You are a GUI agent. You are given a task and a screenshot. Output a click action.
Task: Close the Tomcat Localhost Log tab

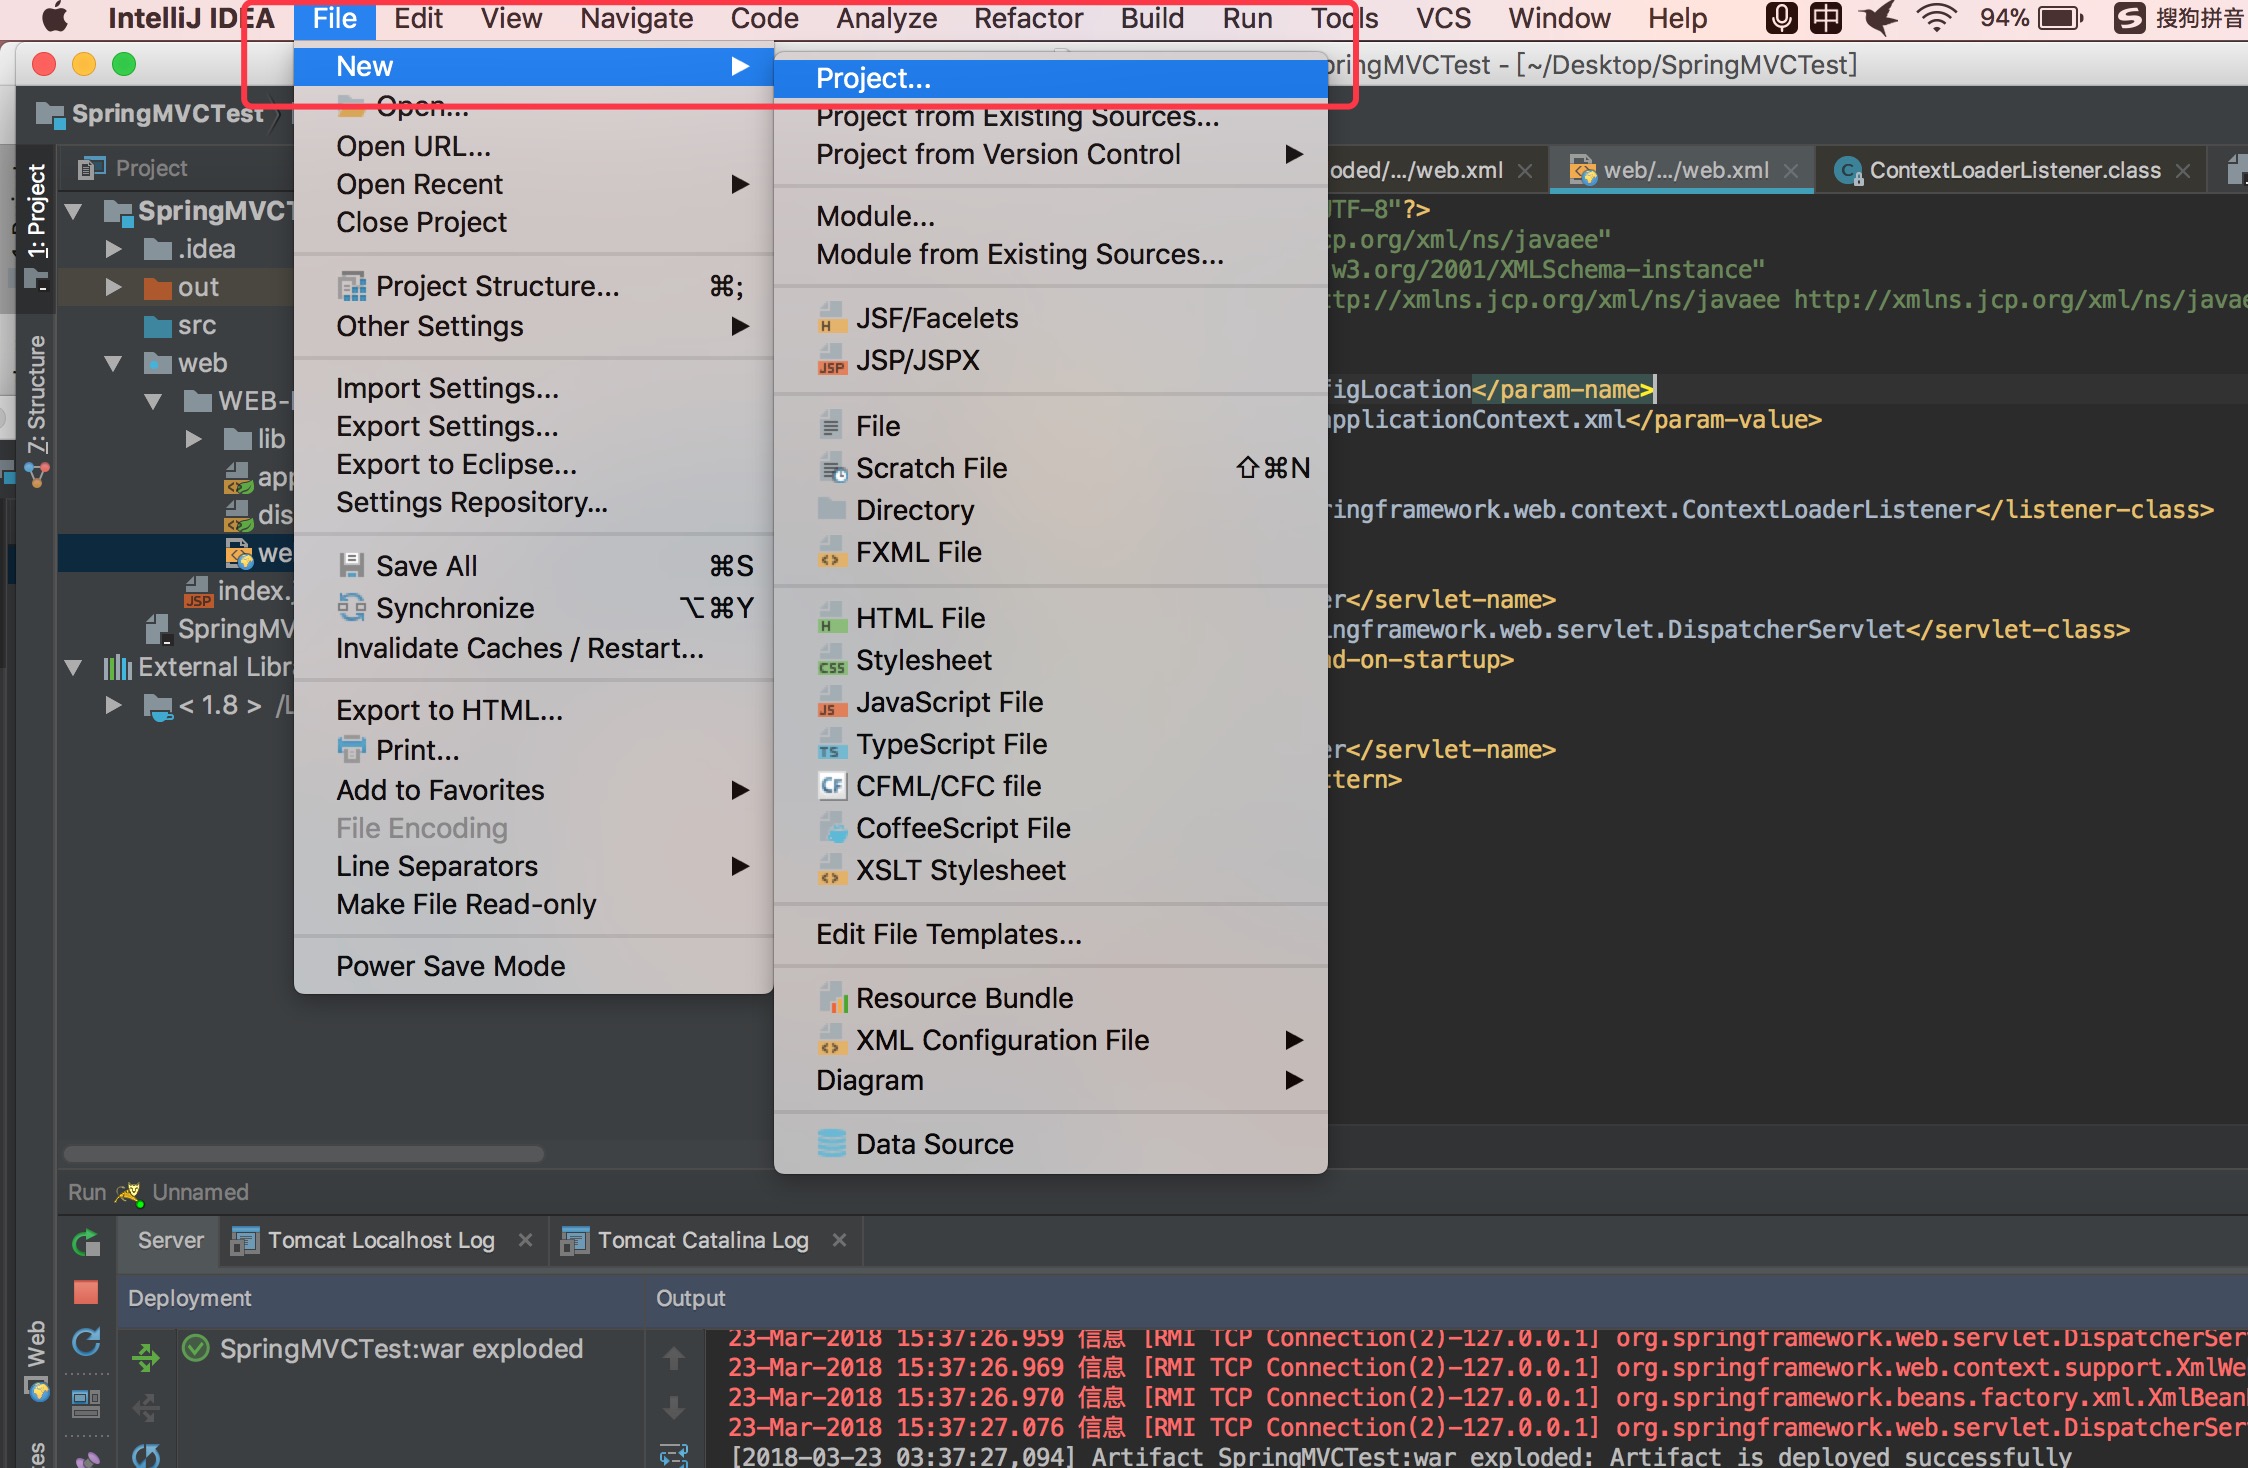[525, 1240]
